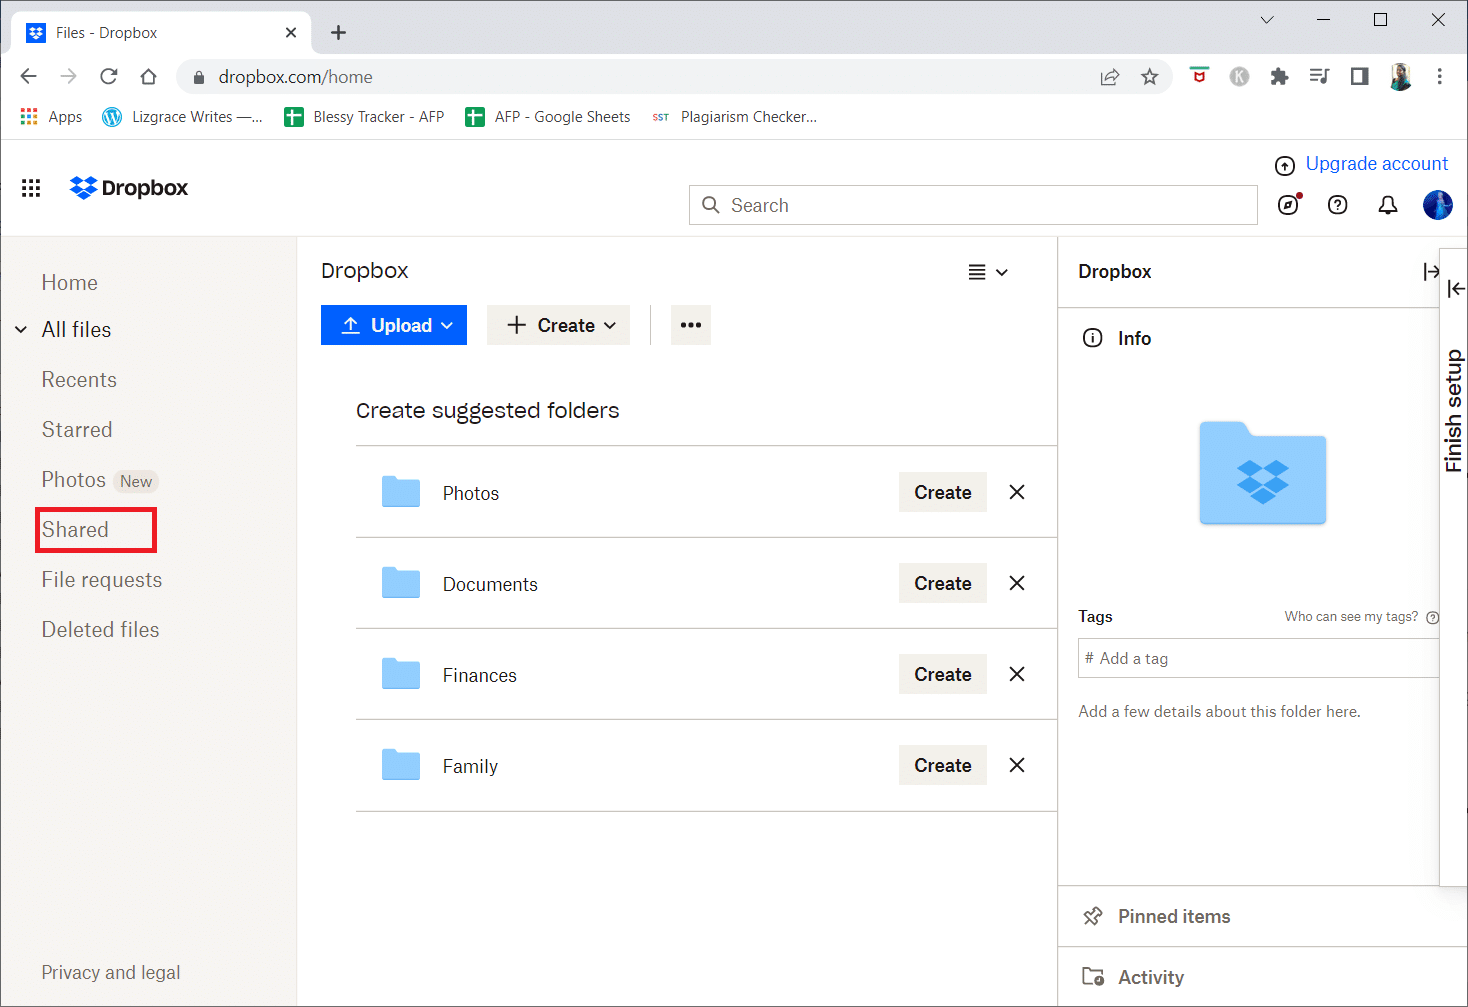Open the Upload dropdown

394,325
